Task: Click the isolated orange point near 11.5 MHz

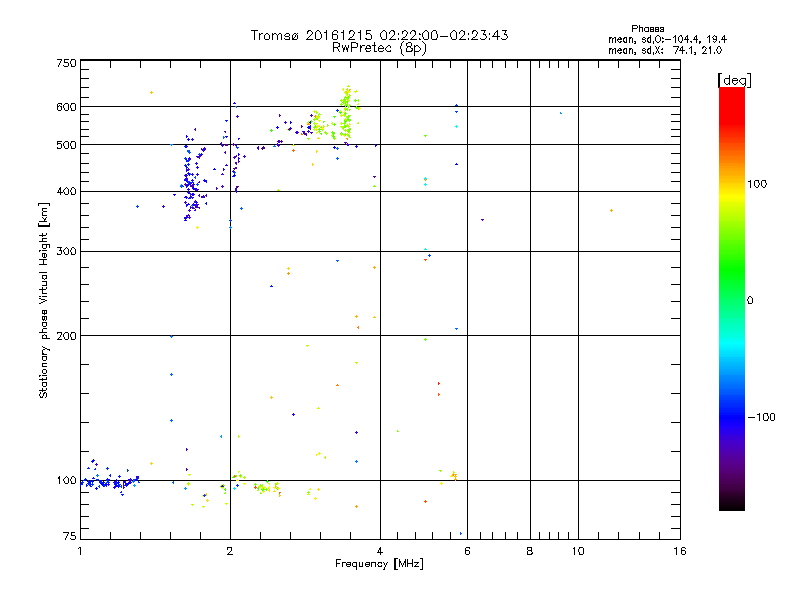Action: [x=611, y=210]
